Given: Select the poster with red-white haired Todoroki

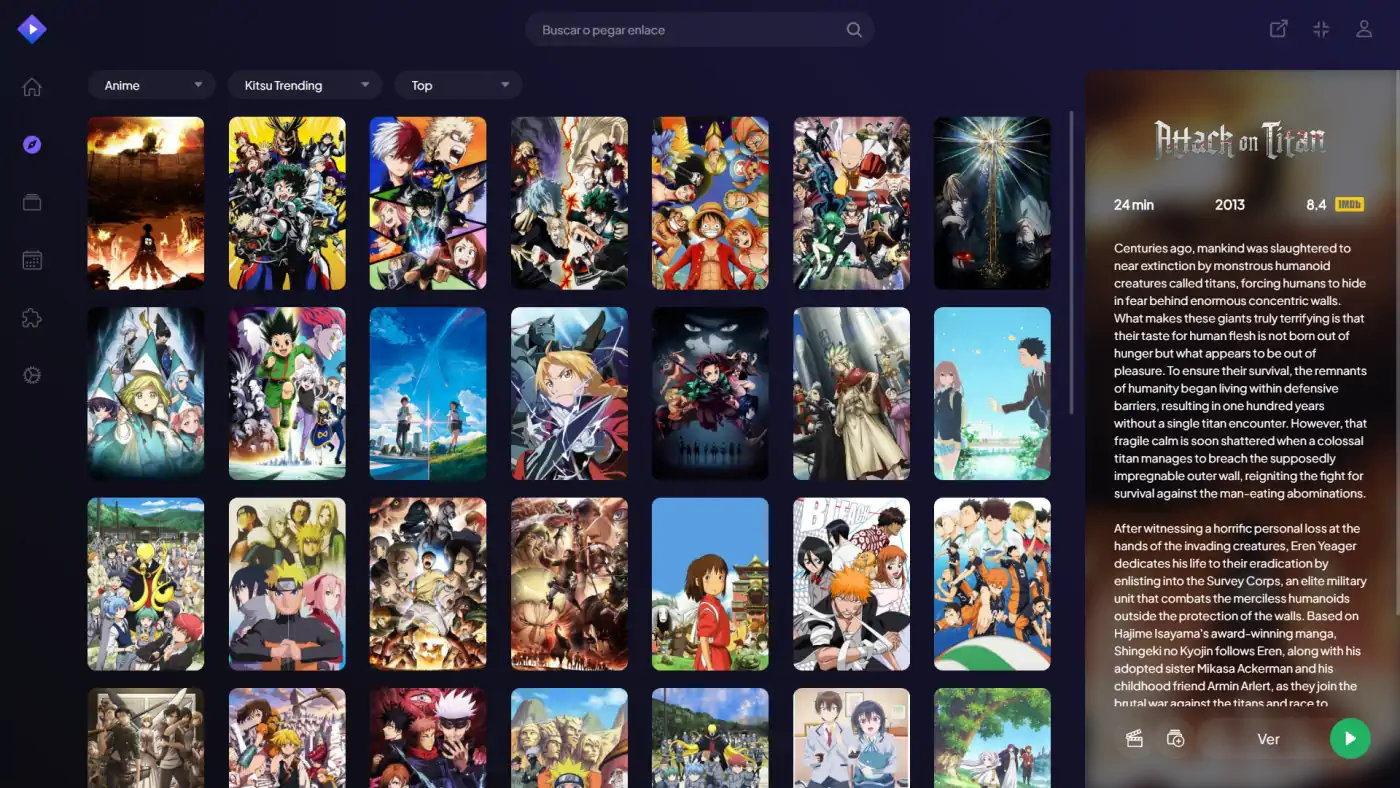Looking at the screenshot, I should point(428,203).
